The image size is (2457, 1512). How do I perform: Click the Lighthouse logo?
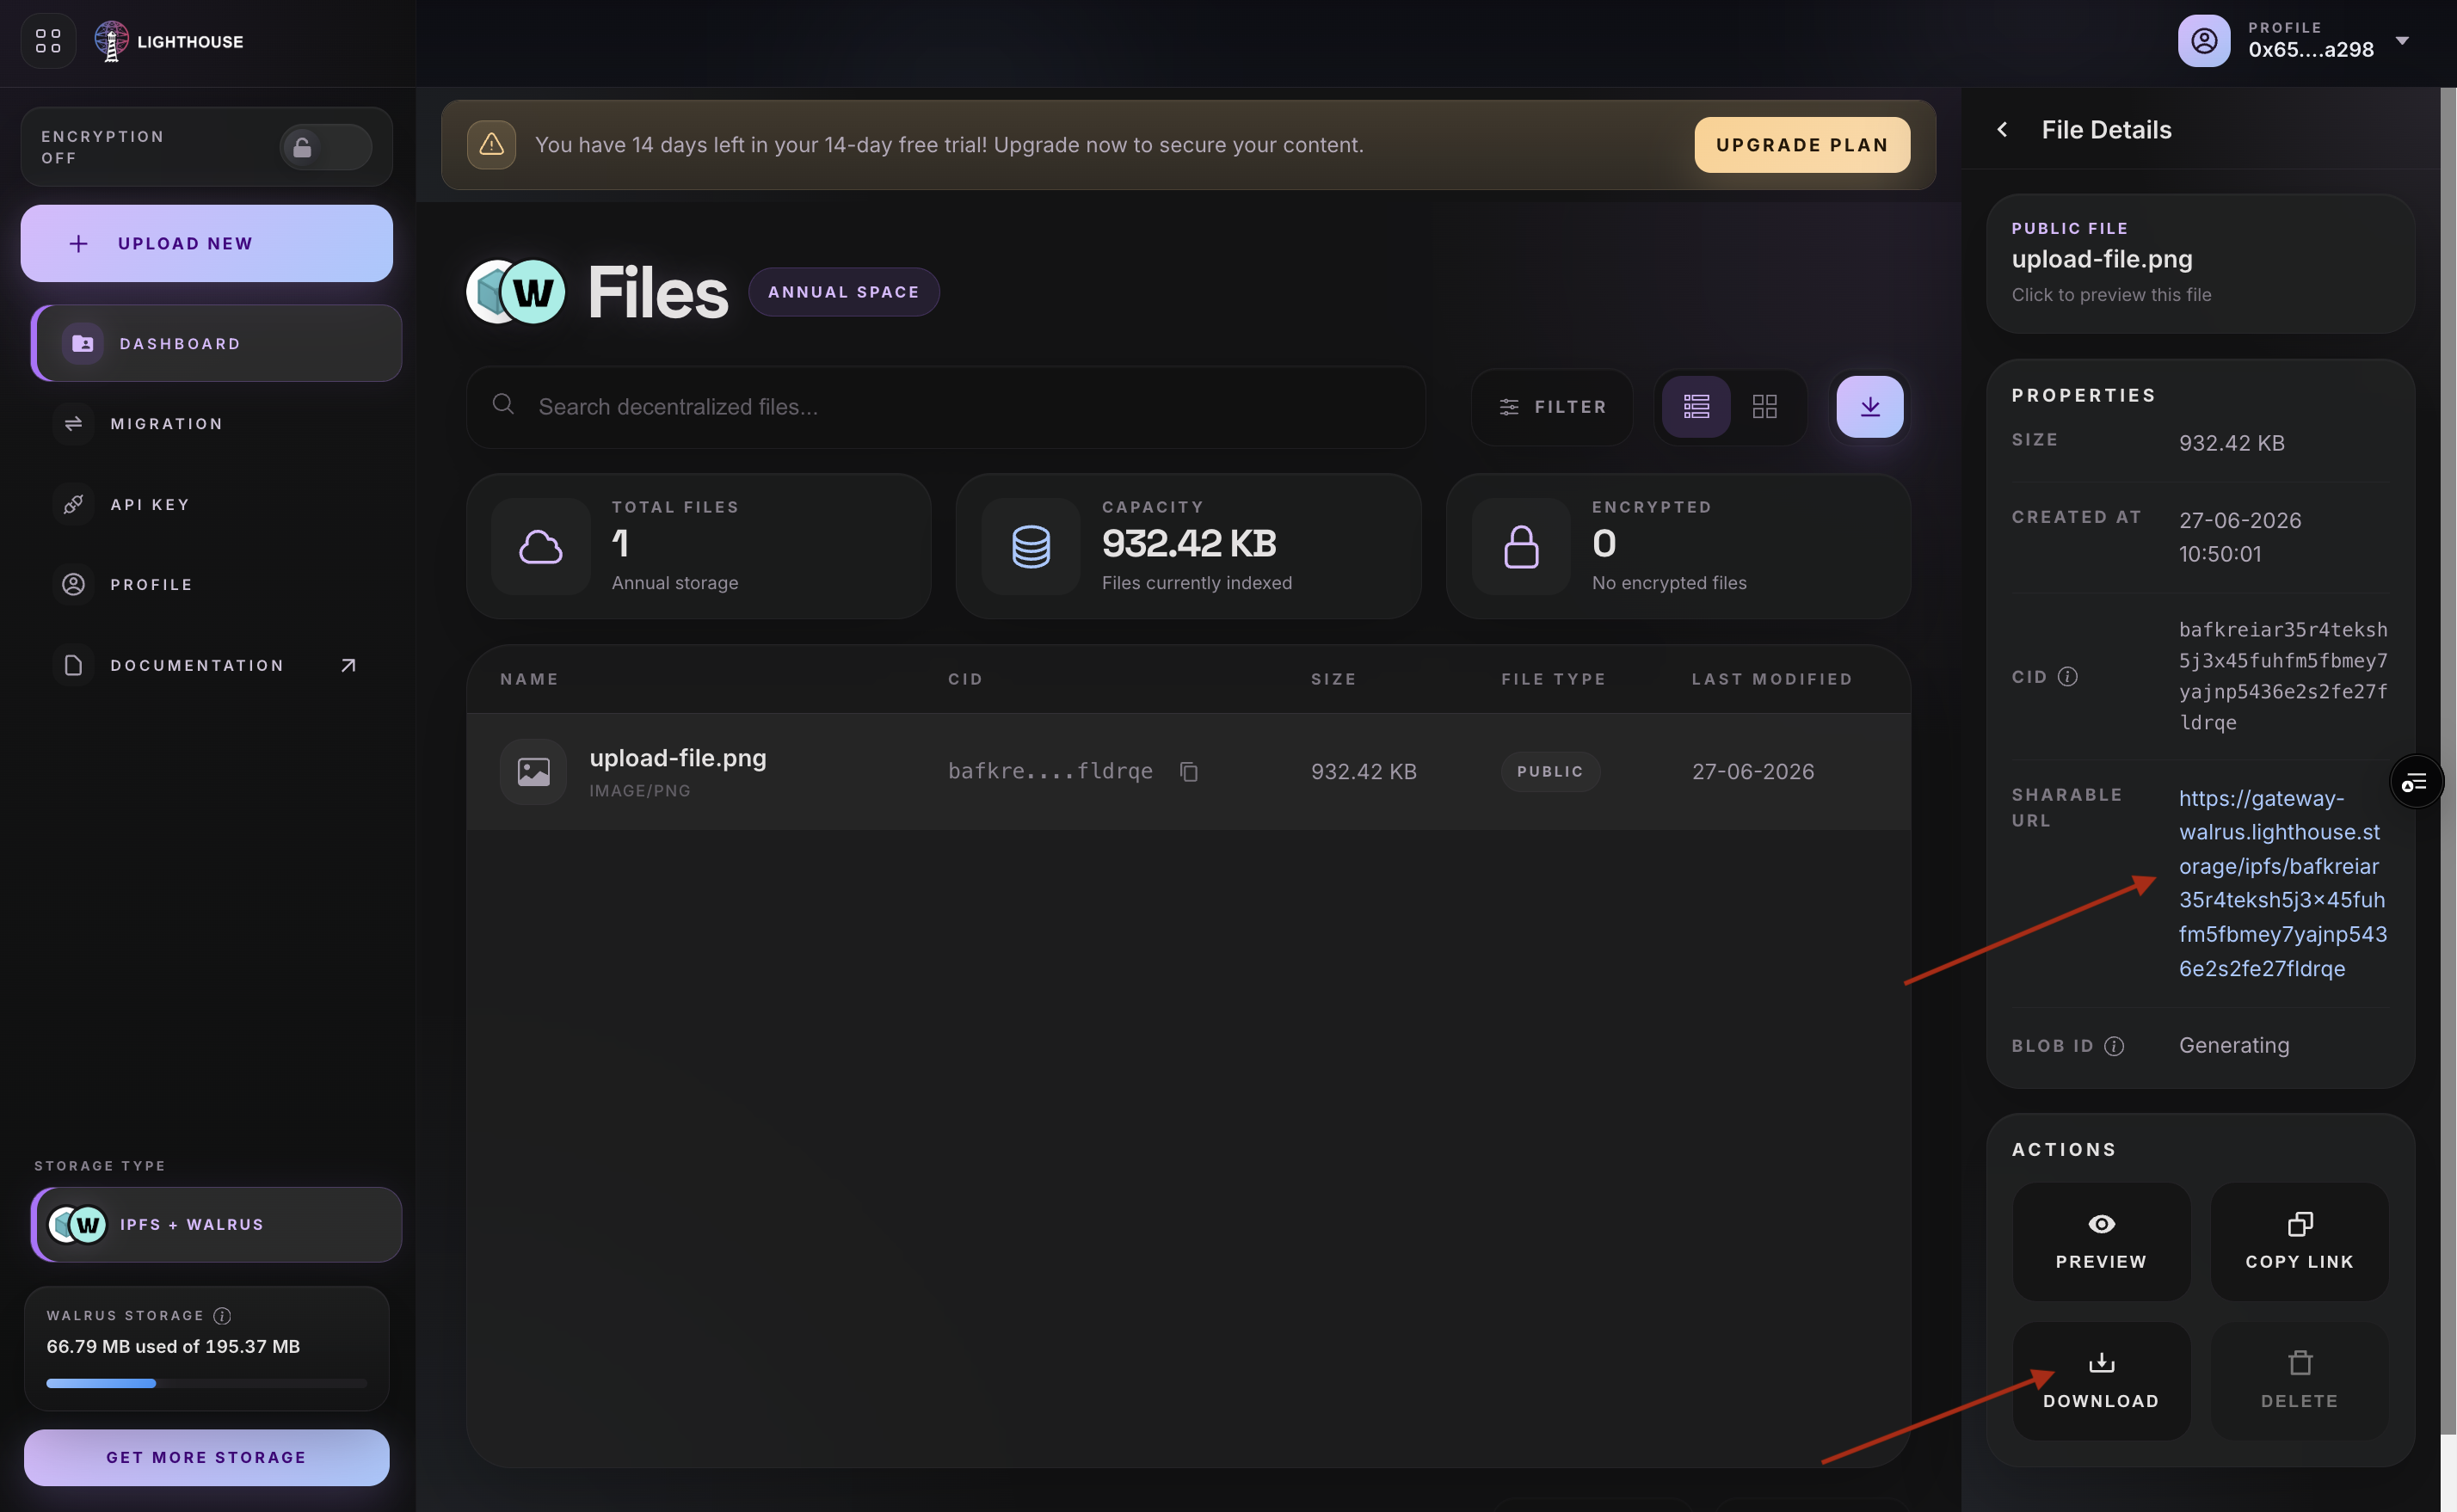[169, 41]
